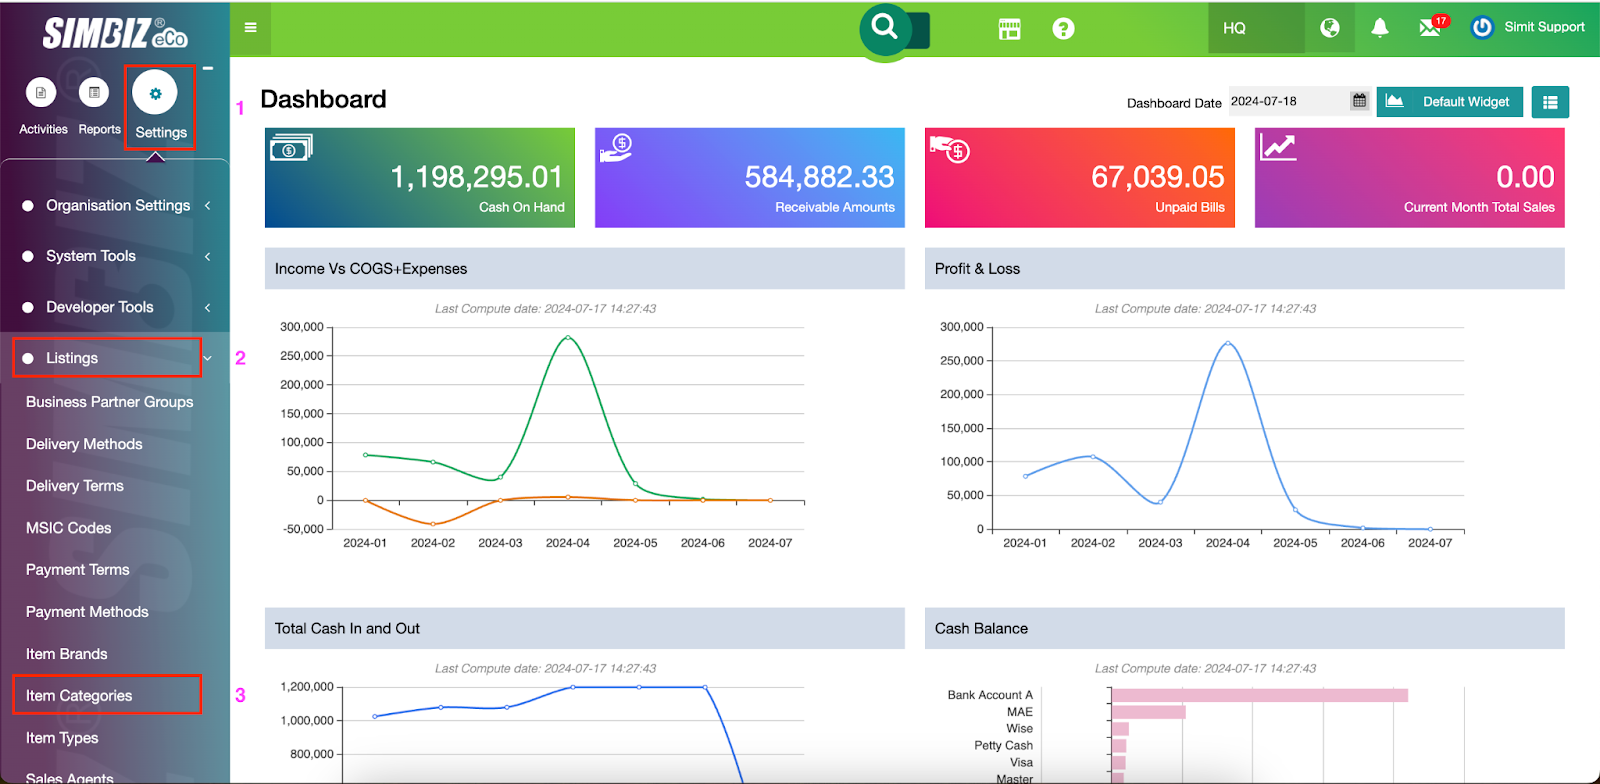Open Delivery Terms listing
The height and width of the screenshot is (784, 1600).
[75, 486]
